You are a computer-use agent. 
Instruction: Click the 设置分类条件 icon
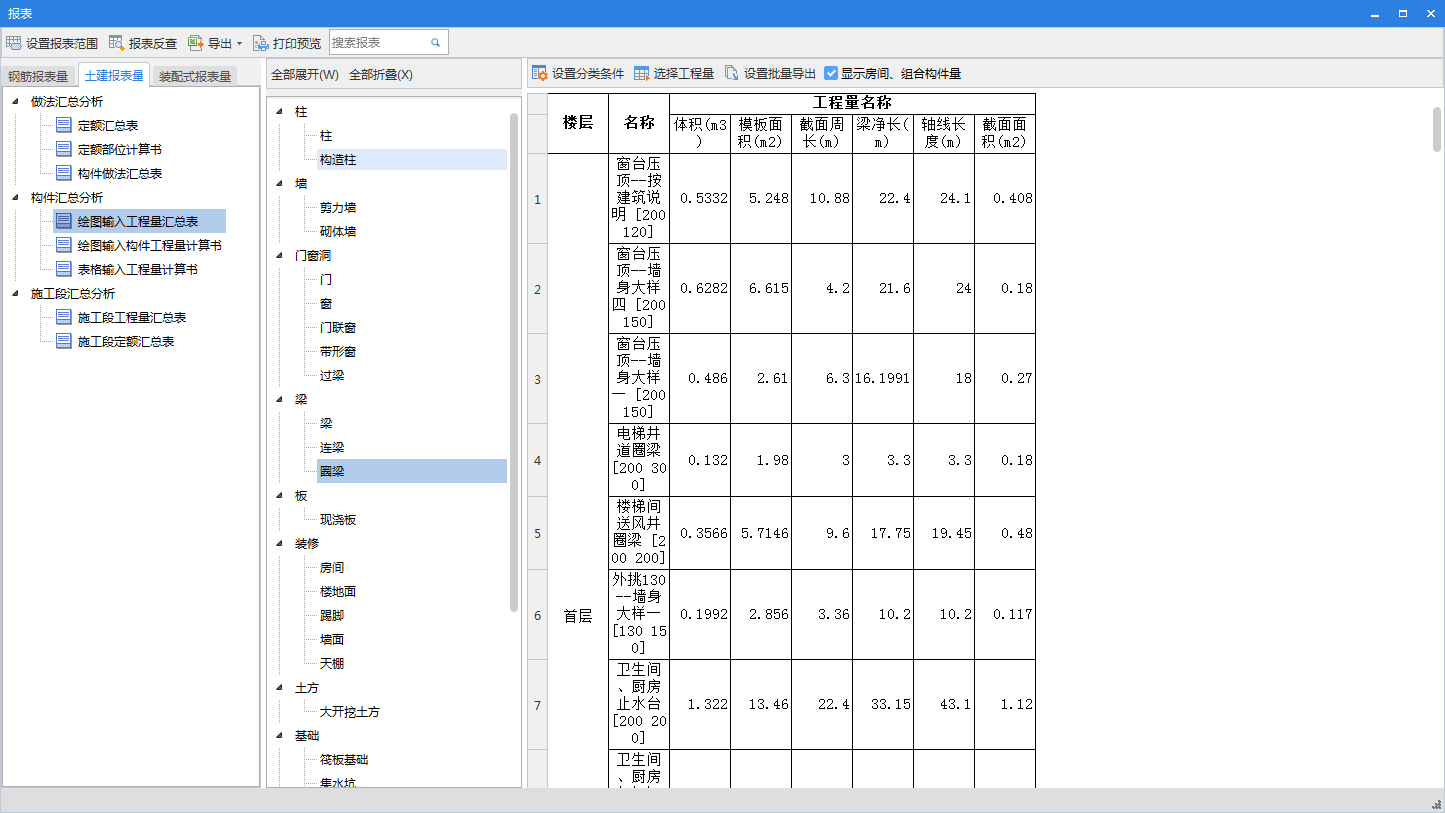pyautogui.click(x=540, y=73)
